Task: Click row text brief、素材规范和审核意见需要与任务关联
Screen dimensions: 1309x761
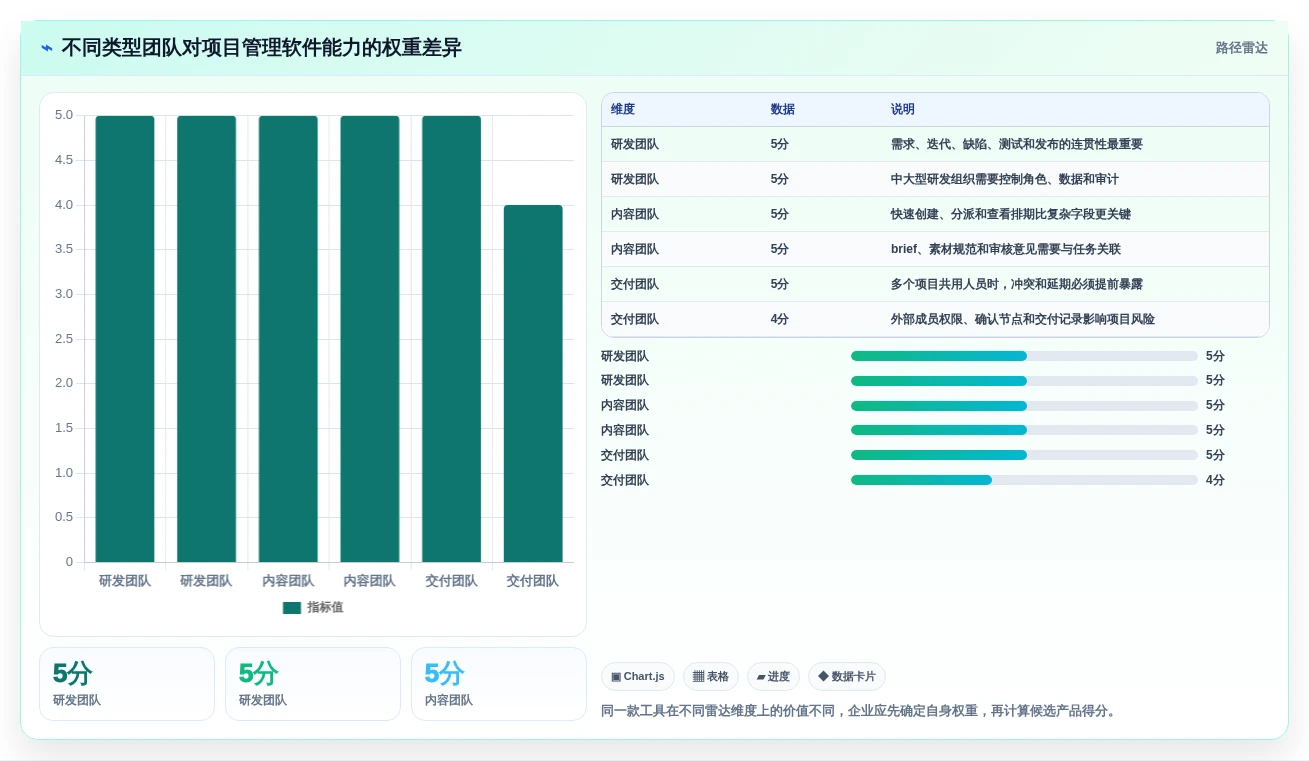Action: [x=1006, y=249]
